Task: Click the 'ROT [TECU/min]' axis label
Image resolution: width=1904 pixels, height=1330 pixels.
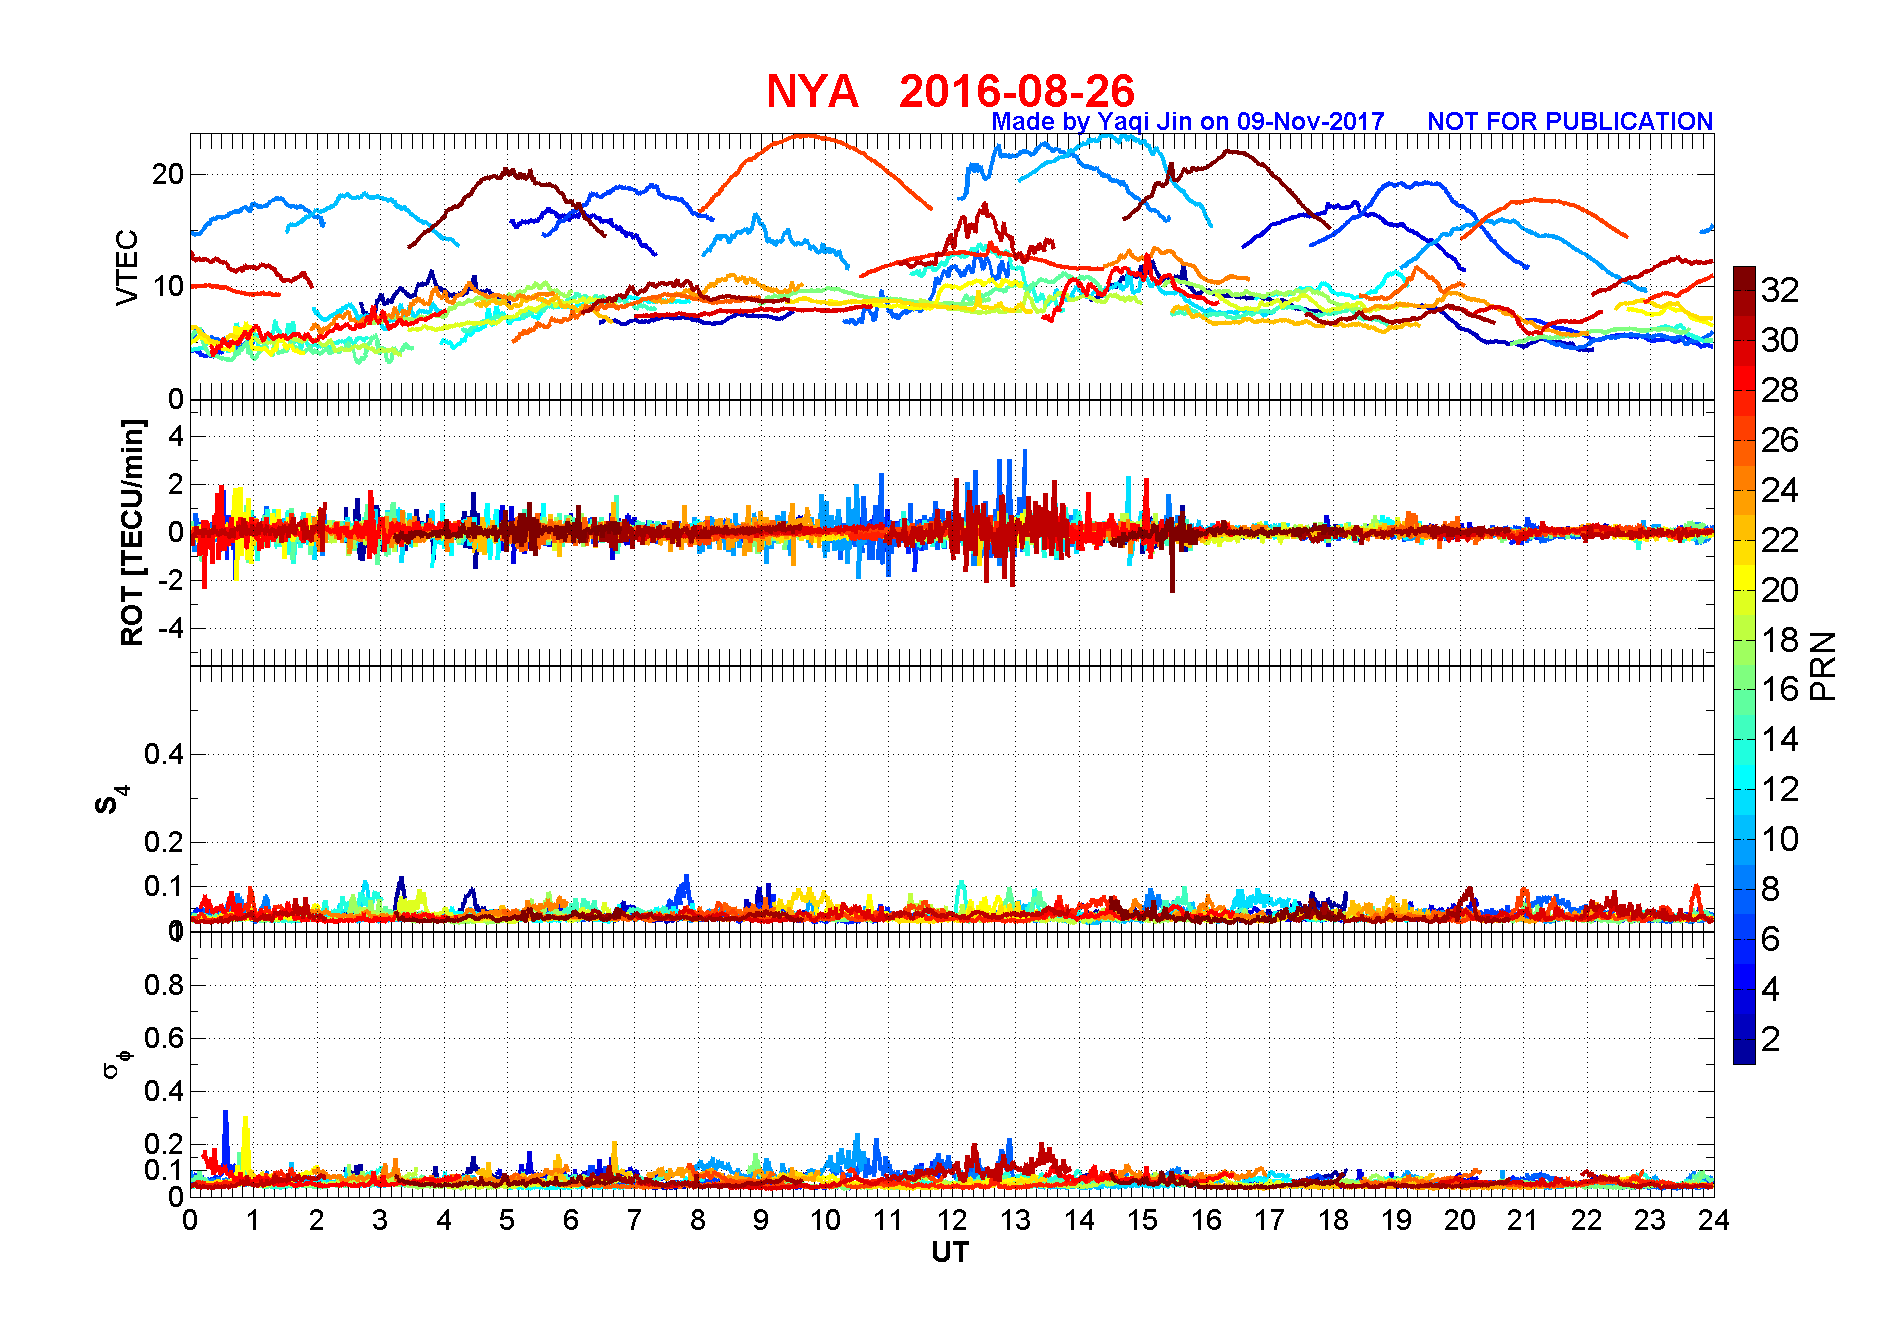Action: pos(131,532)
